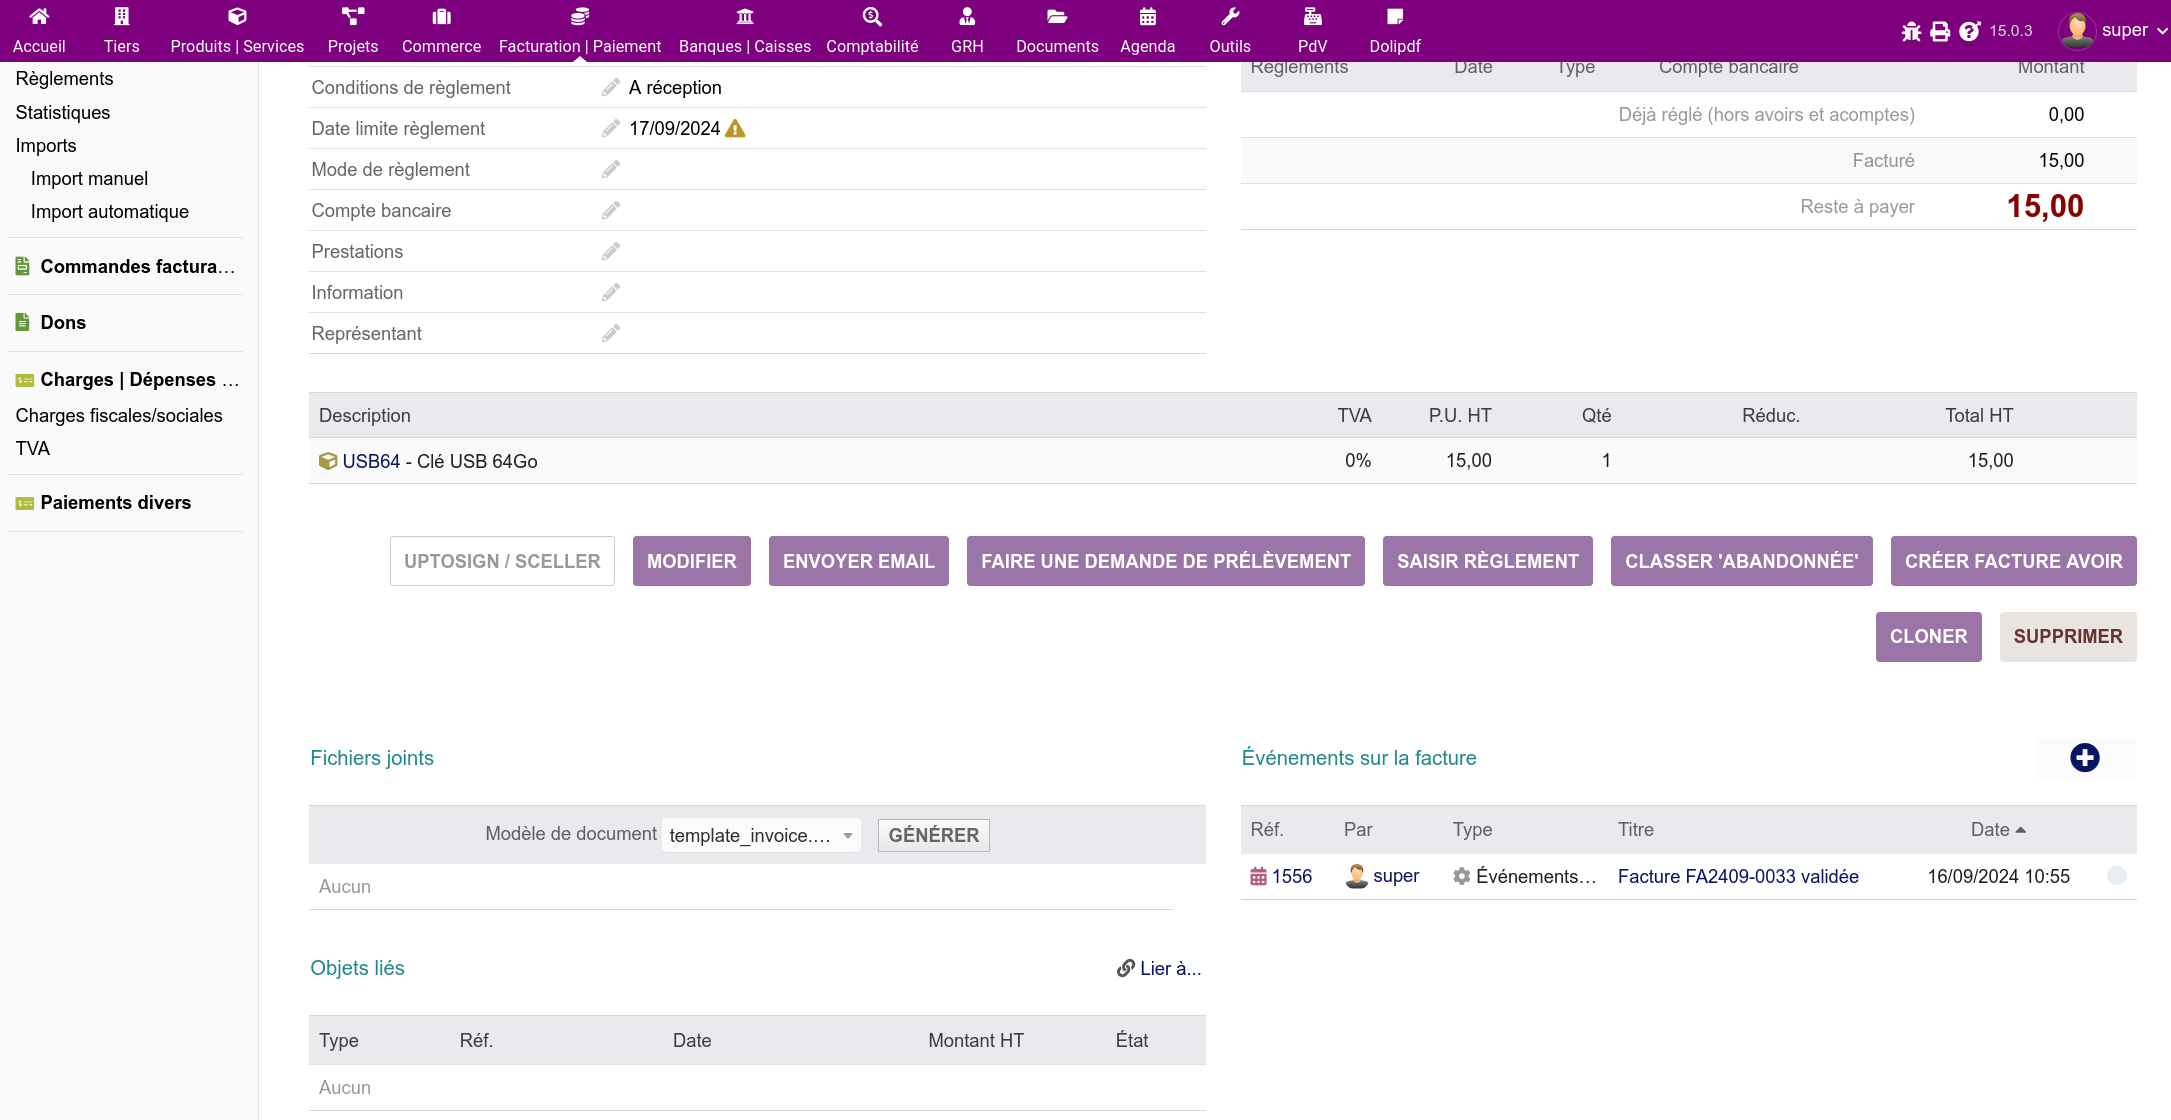This screenshot has width=2171, height=1120.
Task: Add new event with plus icon
Action: pos(2084,758)
